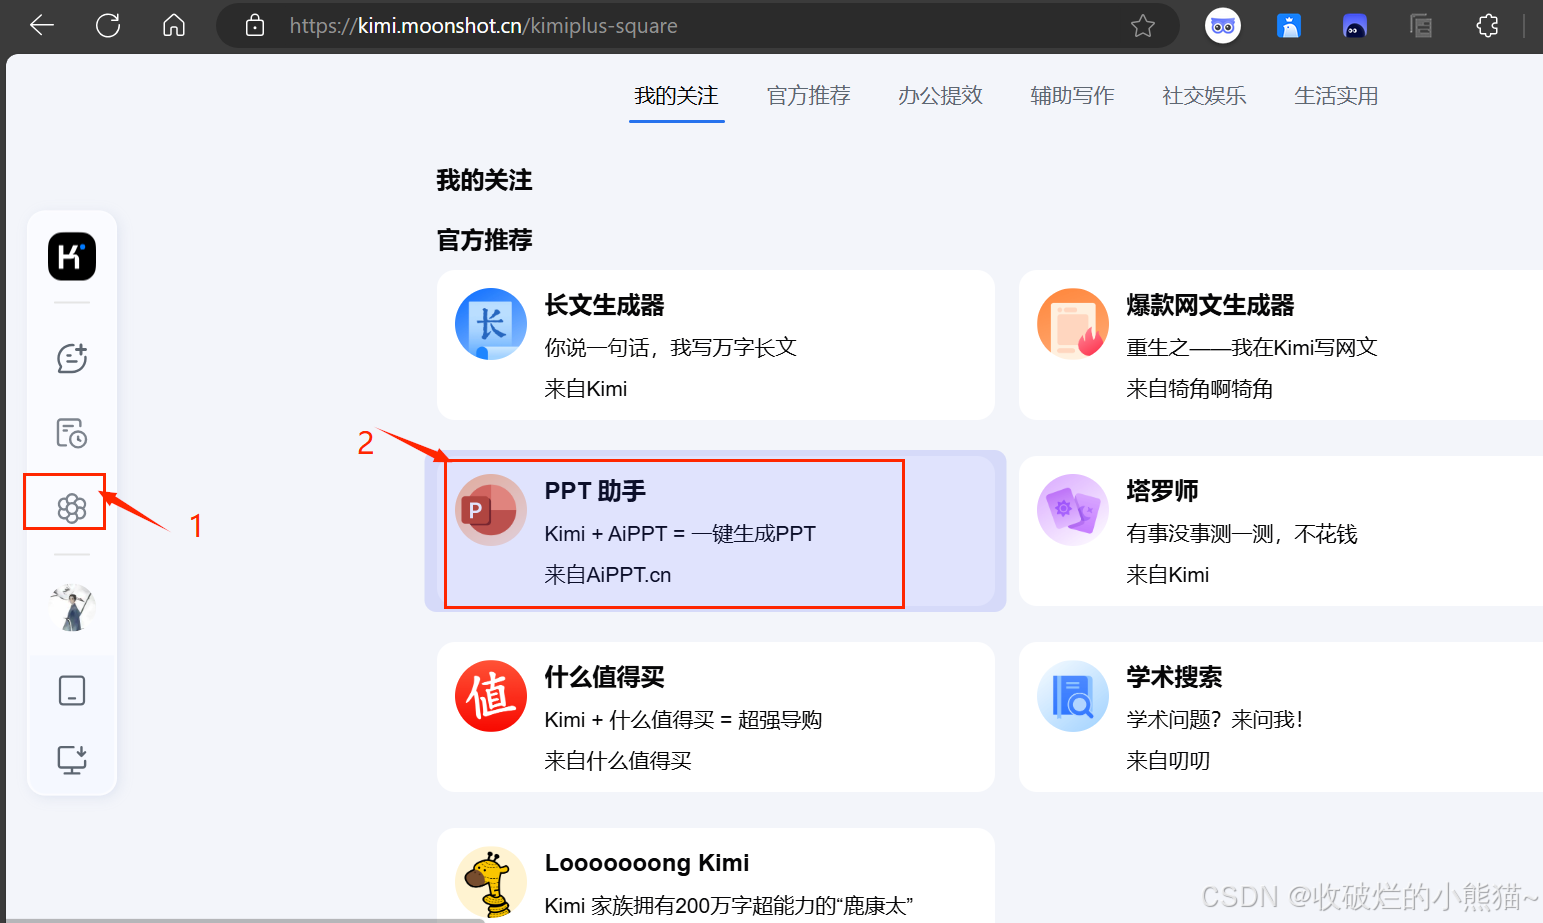Open the 塔罗师 card title

click(x=1162, y=491)
